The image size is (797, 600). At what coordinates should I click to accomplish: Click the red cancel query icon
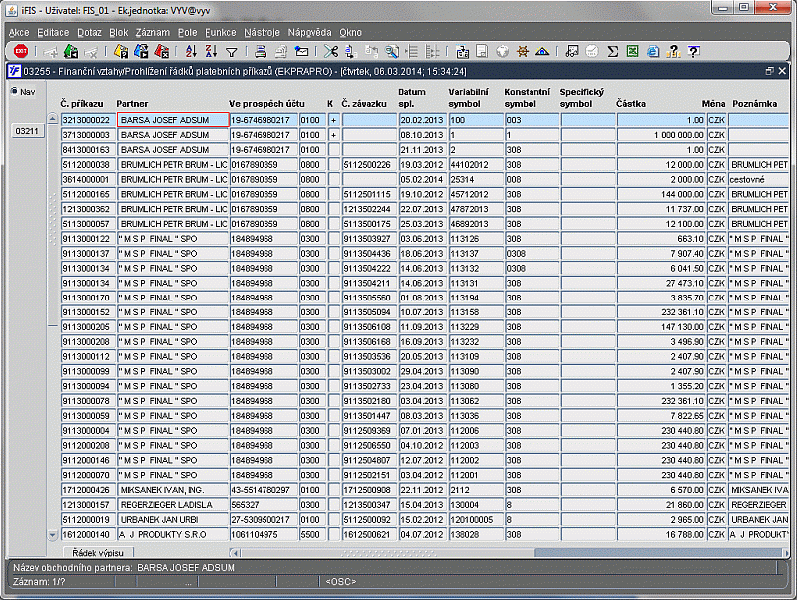[162, 51]
